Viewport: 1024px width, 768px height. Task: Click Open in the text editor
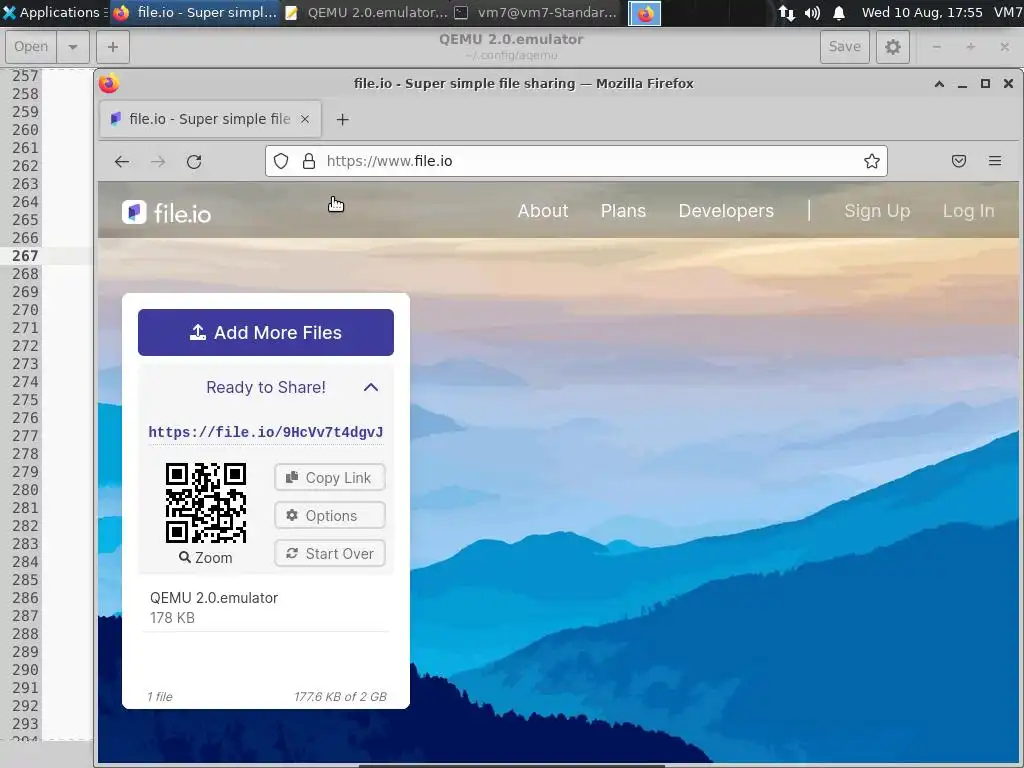[31, 47]
